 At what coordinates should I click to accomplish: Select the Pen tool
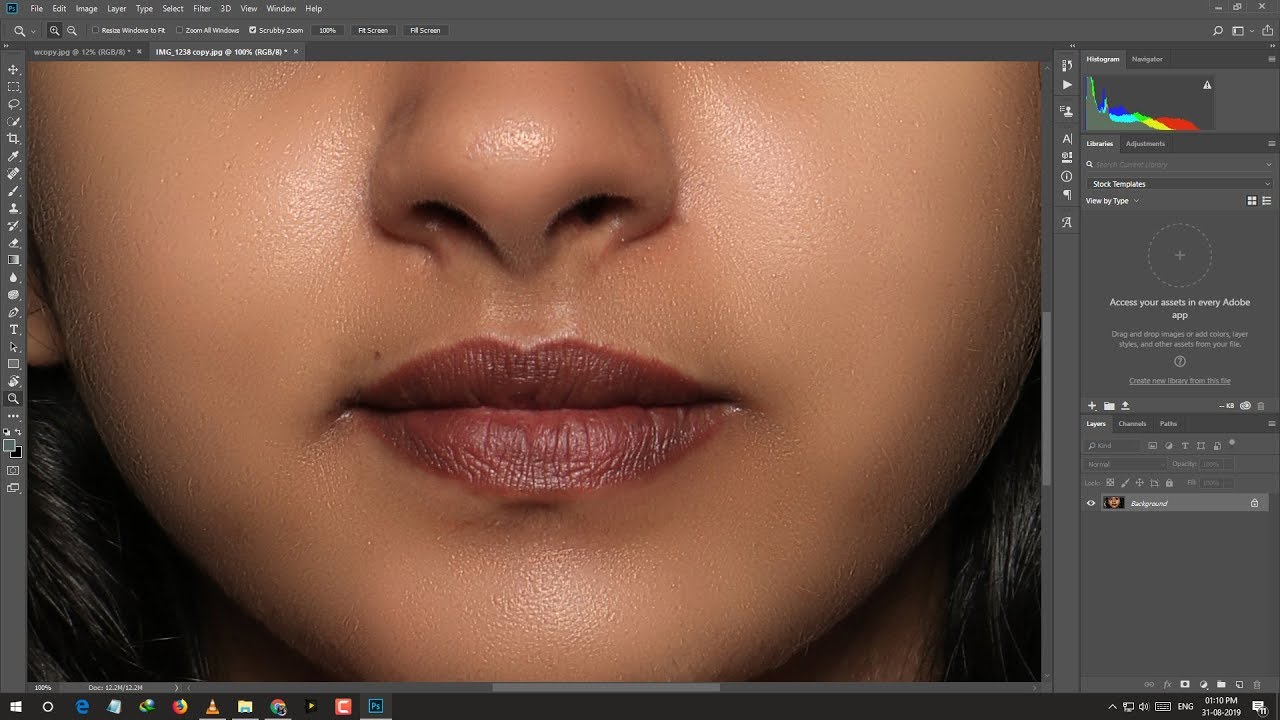pos(14,312)
